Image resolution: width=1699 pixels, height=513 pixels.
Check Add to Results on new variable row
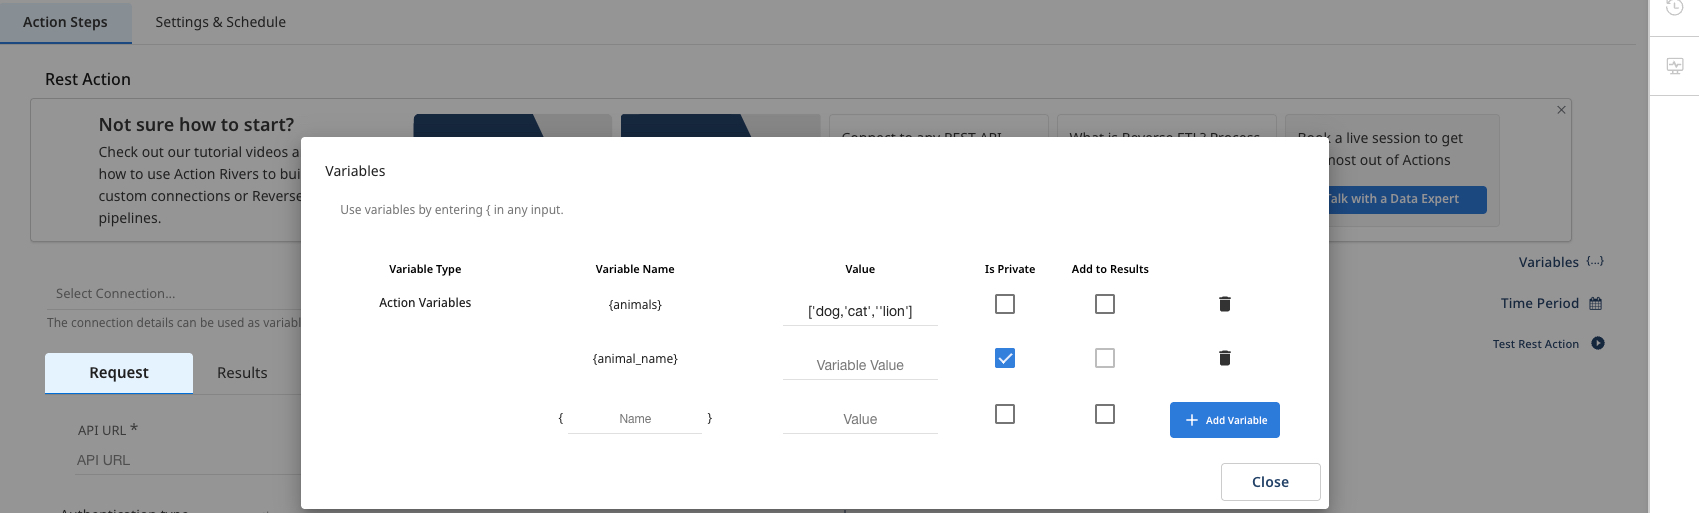[1104, 414]
